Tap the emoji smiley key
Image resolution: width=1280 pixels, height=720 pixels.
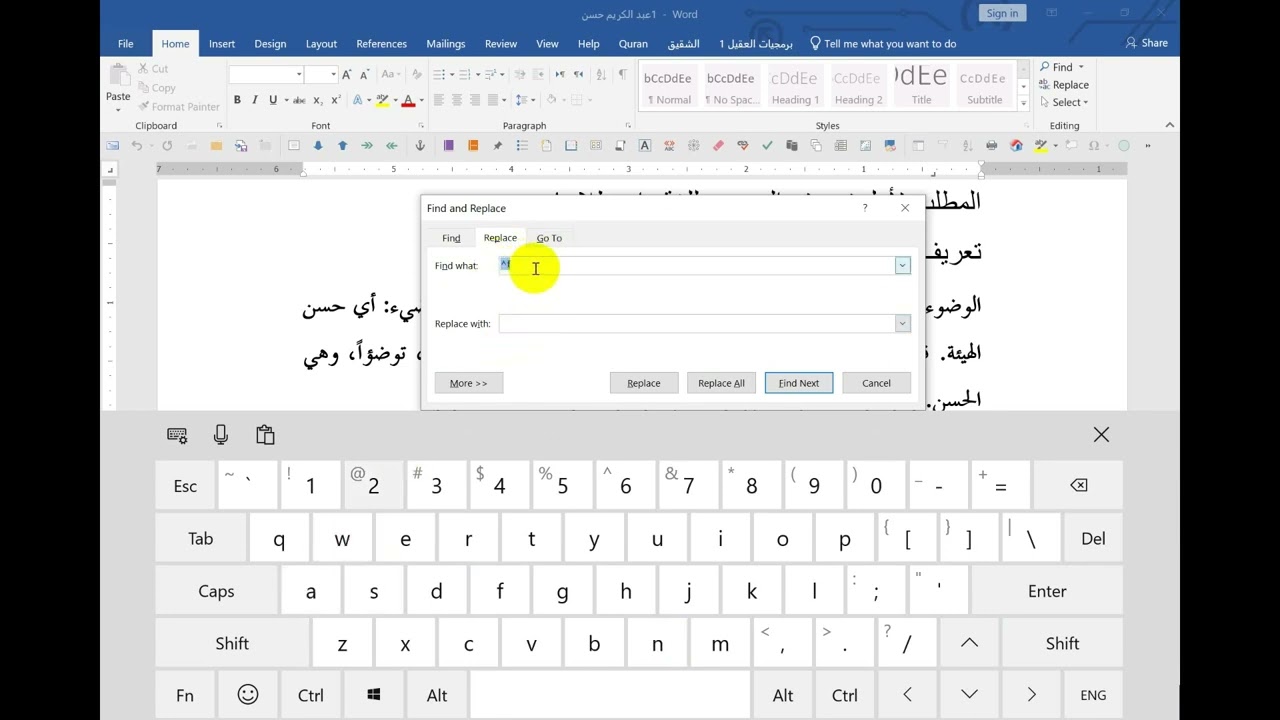coord(248,695)
